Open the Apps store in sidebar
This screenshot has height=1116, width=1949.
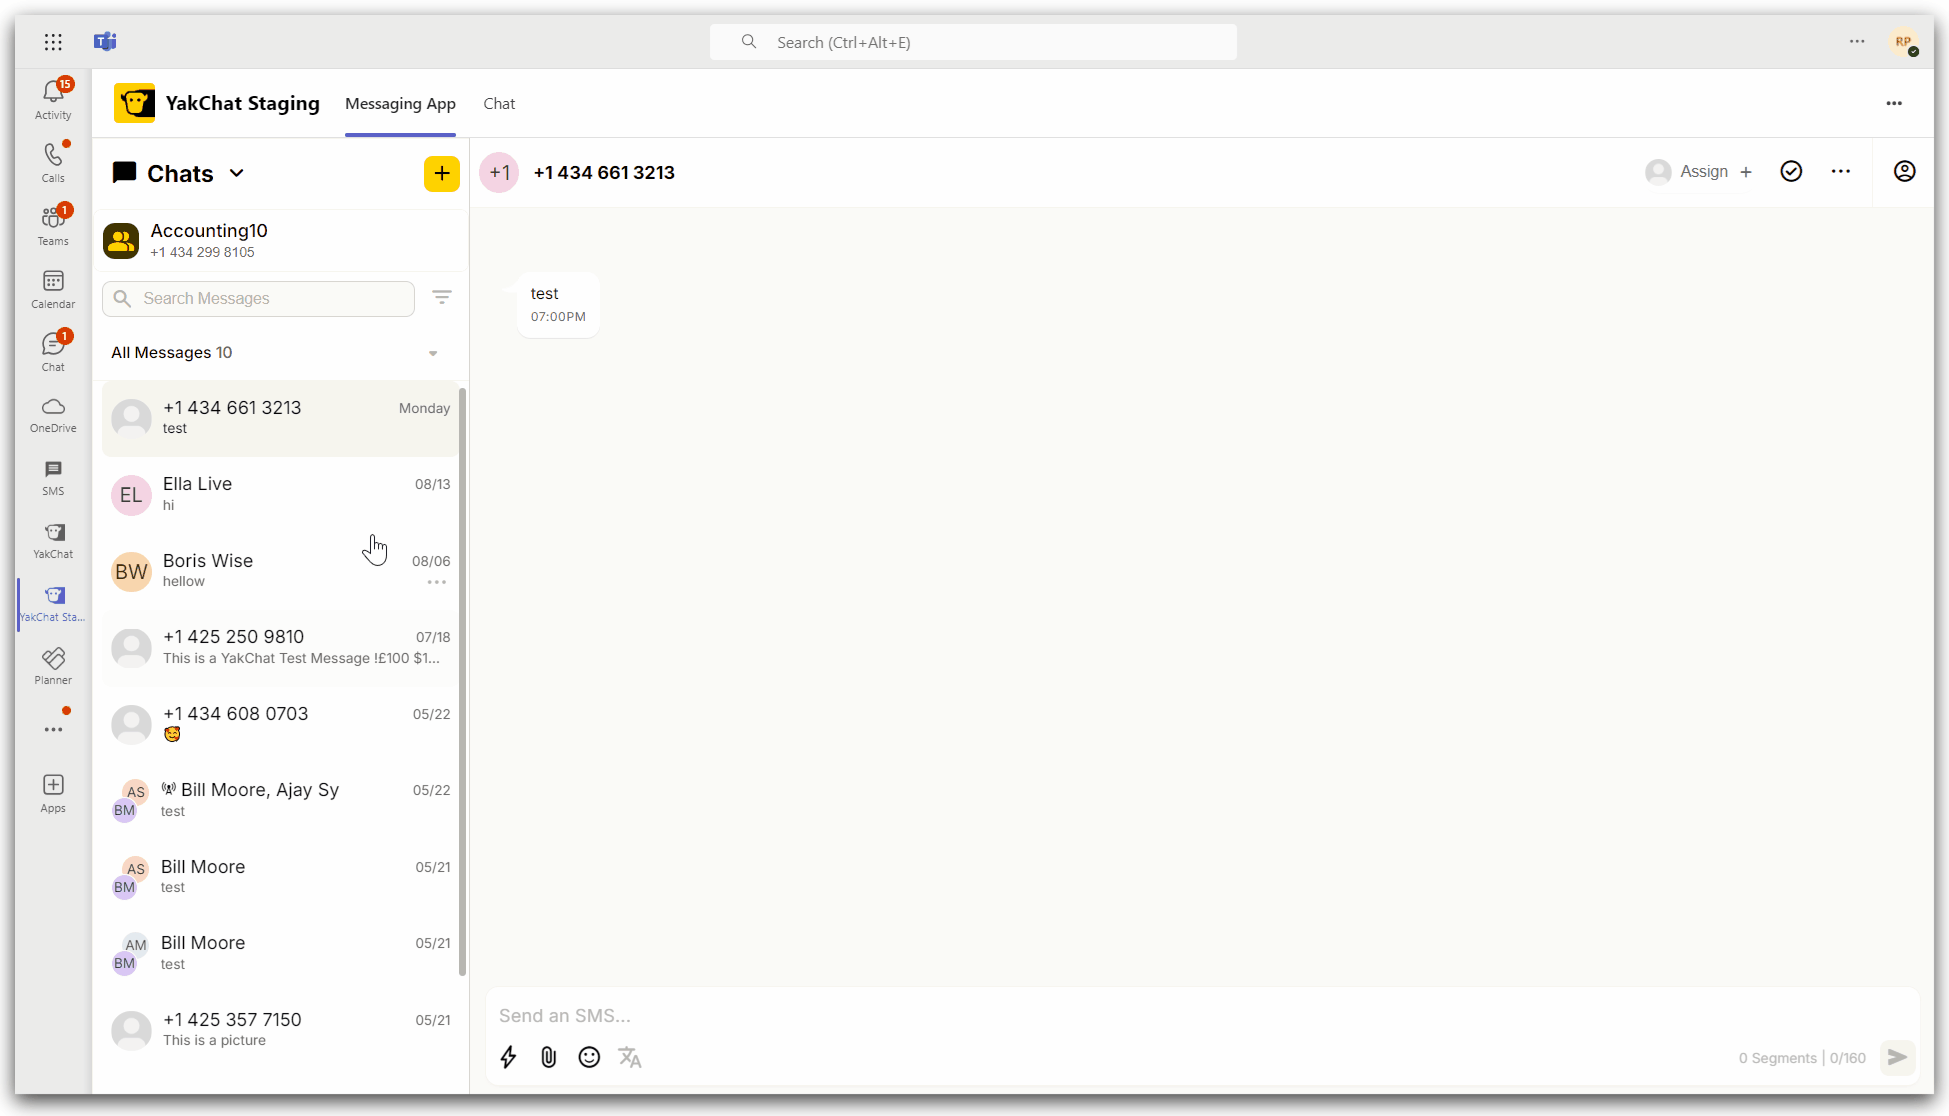(x=53, y=794)
